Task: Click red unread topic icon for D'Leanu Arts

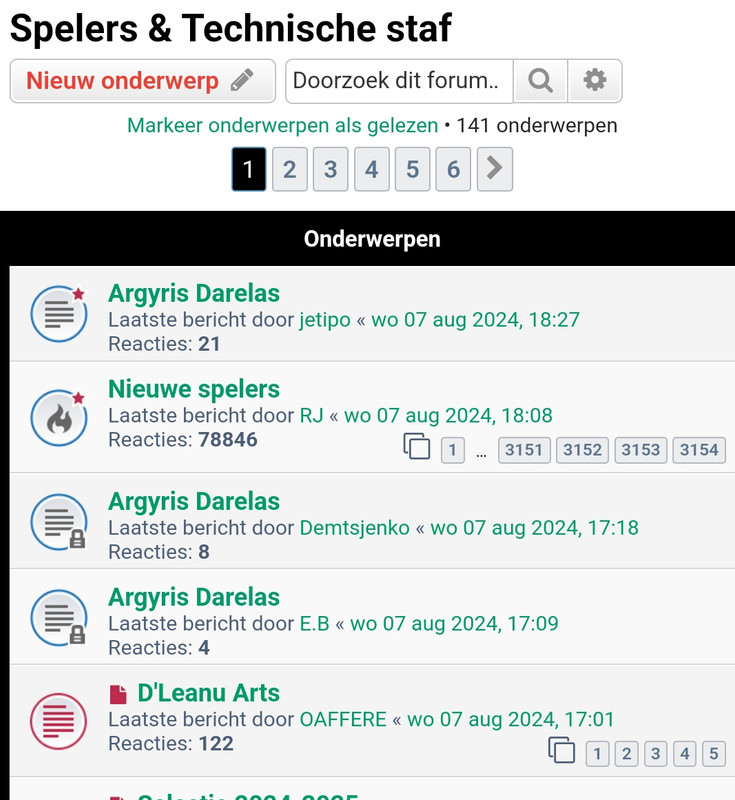Action: click(59, 721)
